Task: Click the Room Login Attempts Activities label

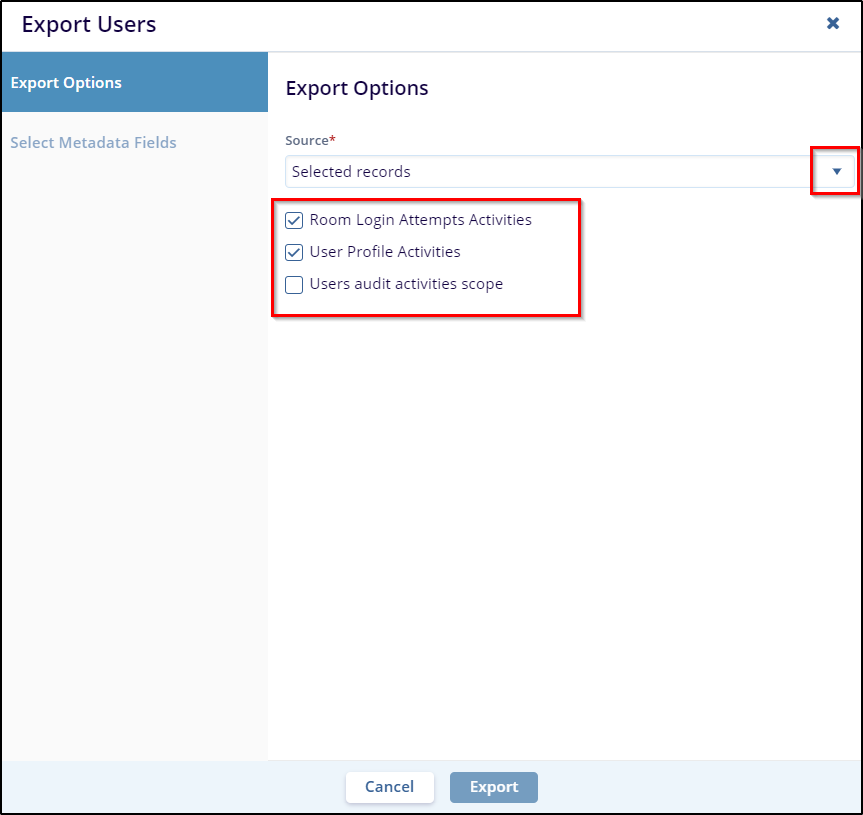Action: (x=420, y=220)
